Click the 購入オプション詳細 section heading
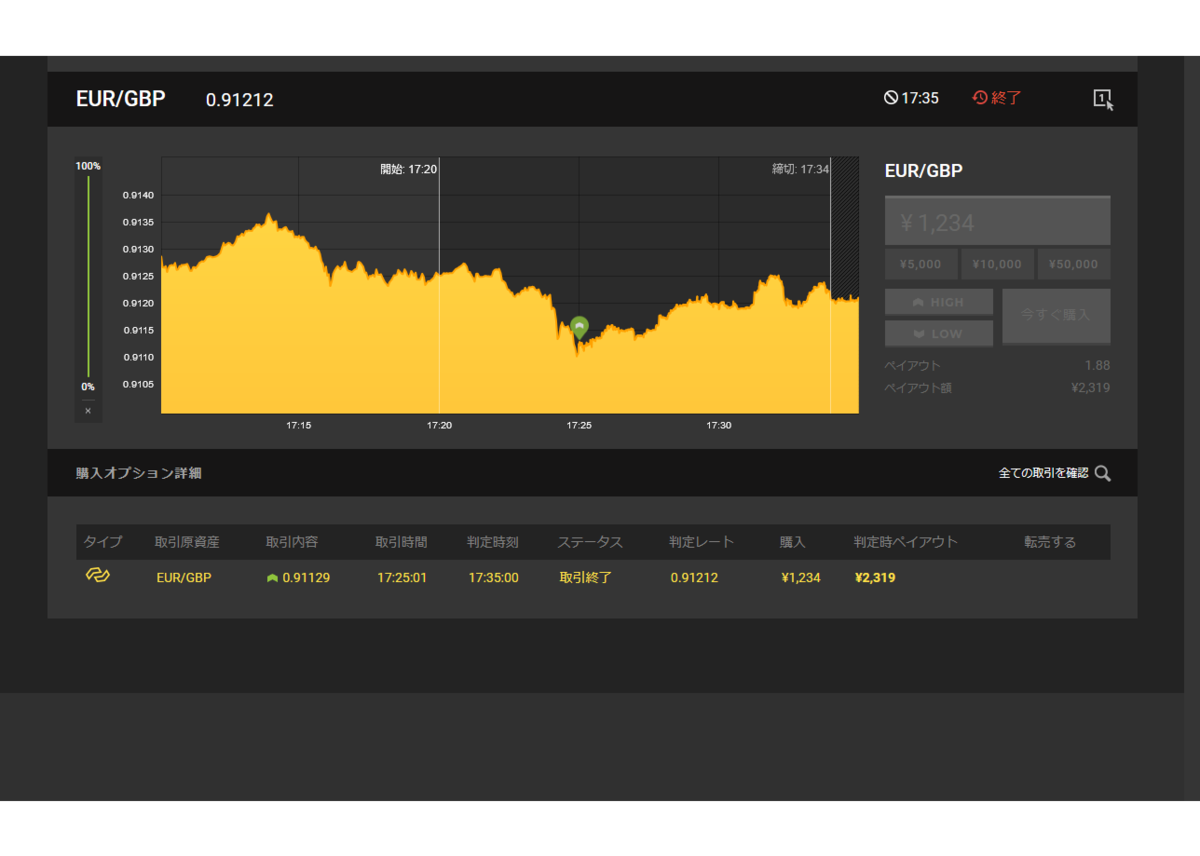The height and width of the screenshot is (856, 1200). pos(139,473)
